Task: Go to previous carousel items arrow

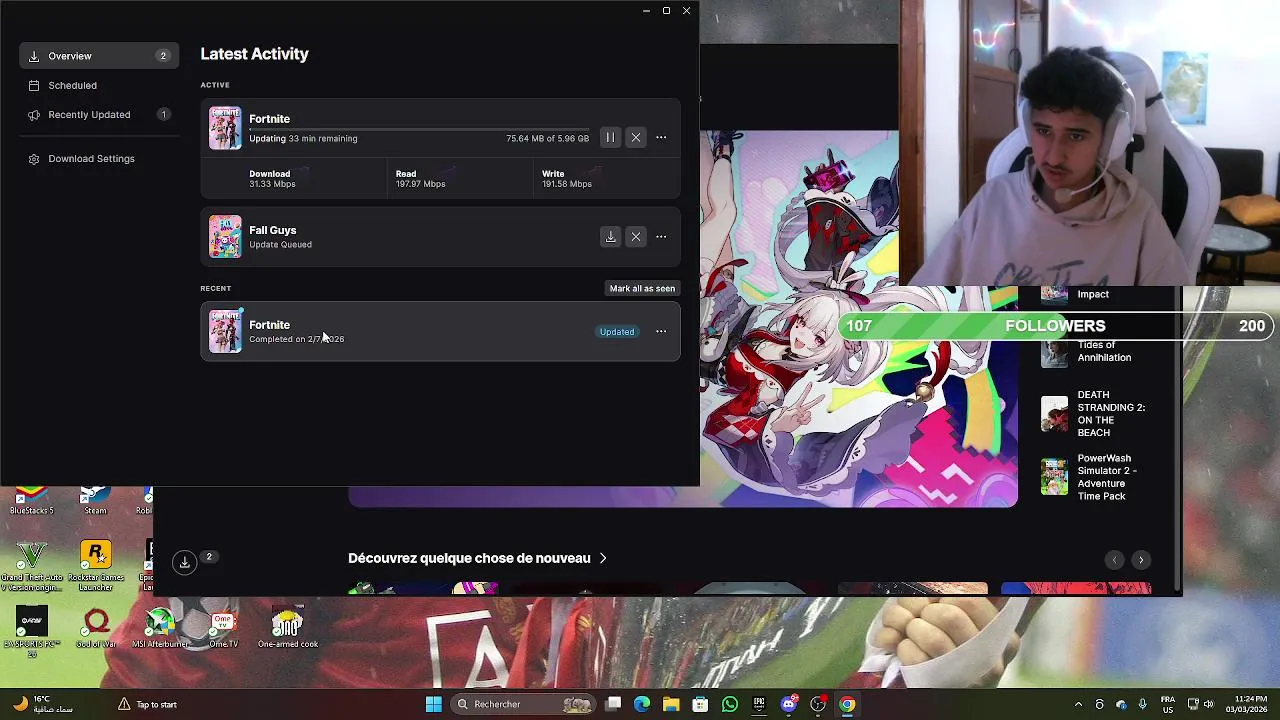Action: (x=1115, y=560)
